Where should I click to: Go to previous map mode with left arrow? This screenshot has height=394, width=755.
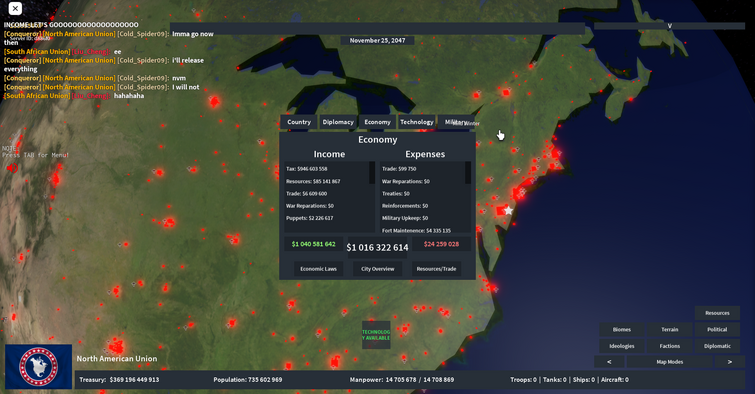(x=609, y=362)
